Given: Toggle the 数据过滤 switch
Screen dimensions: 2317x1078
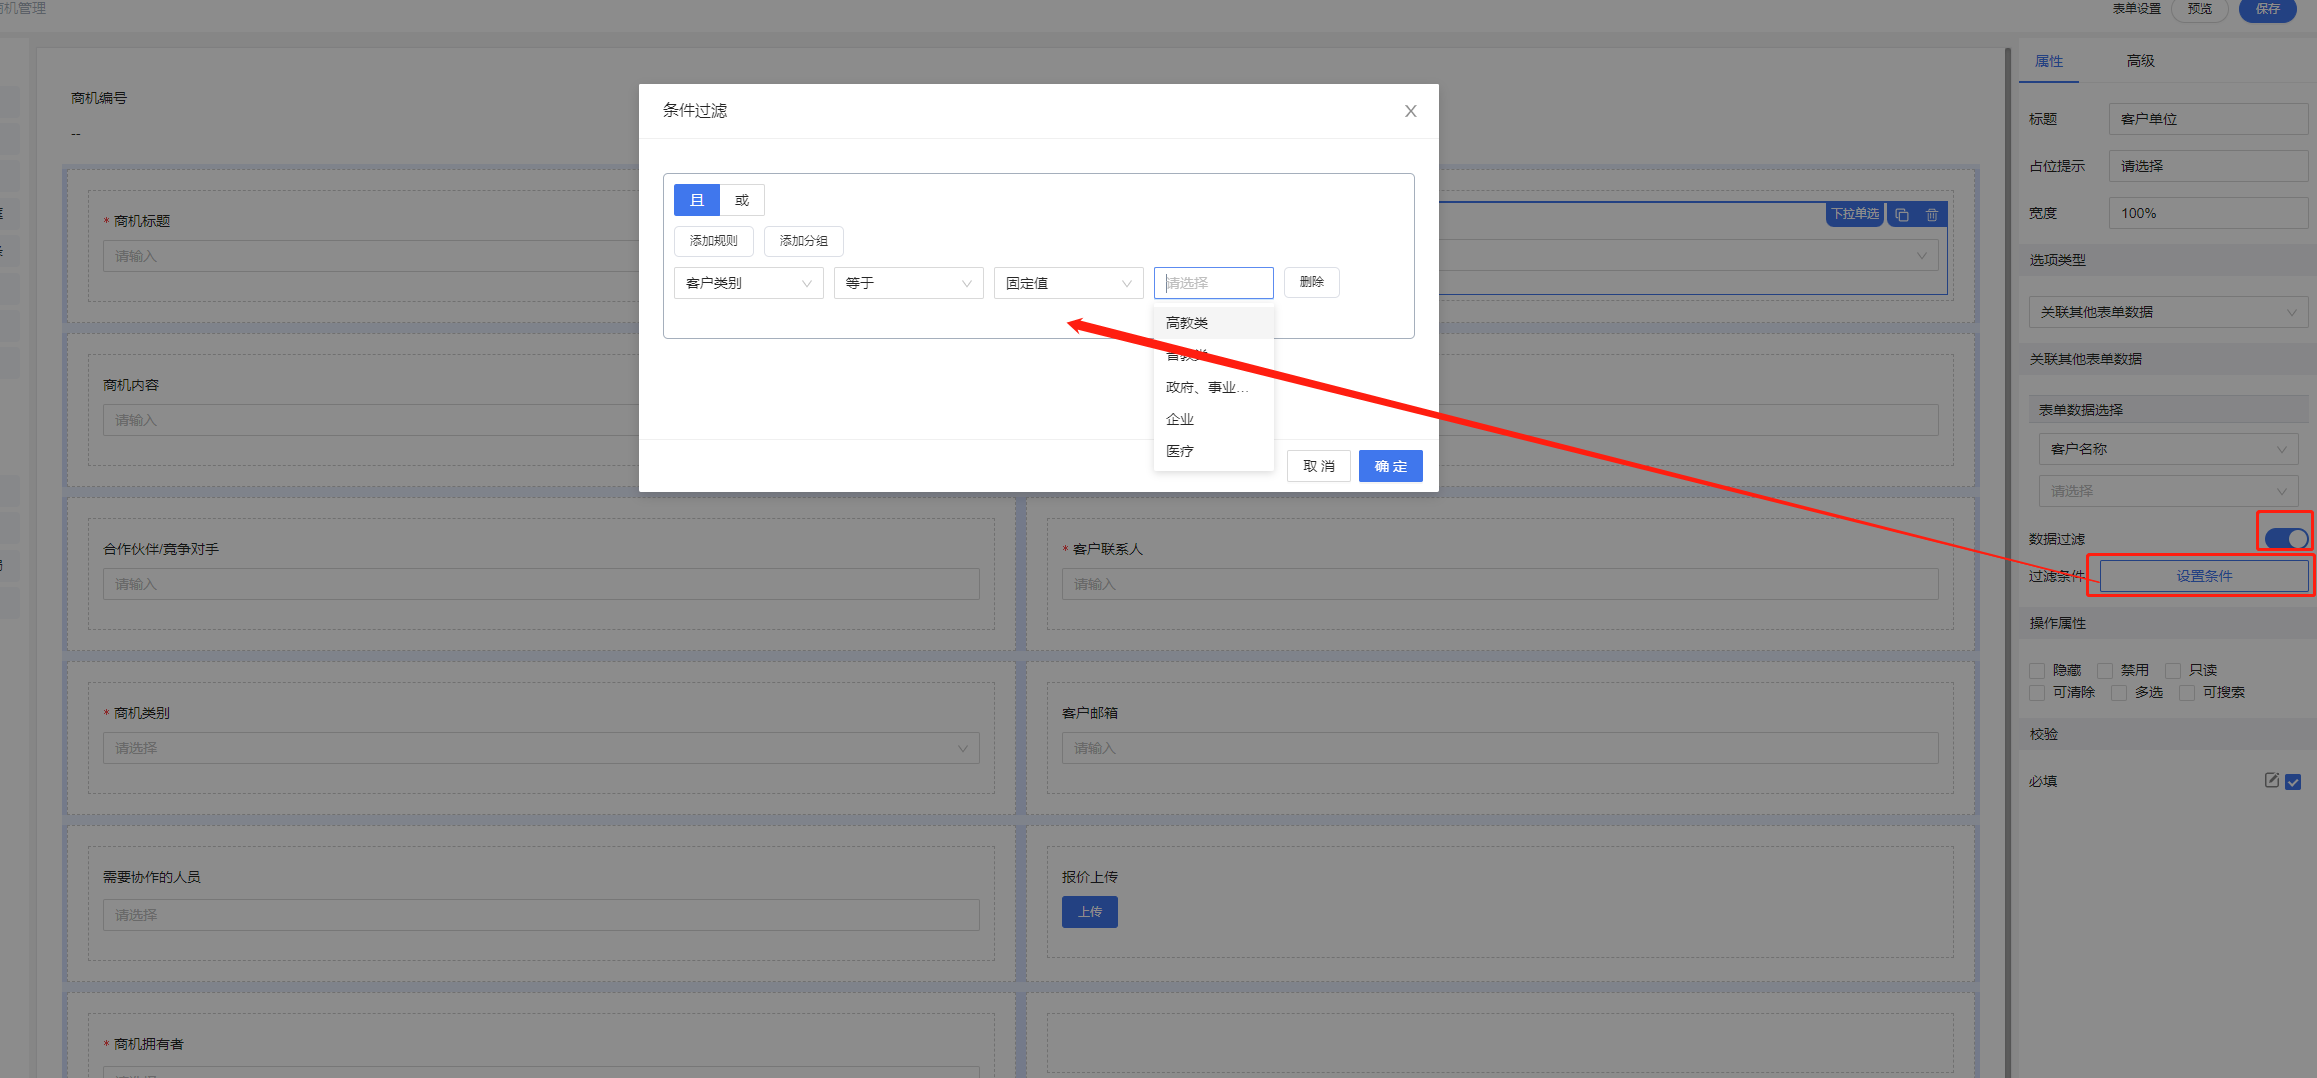Looking at the screenshot, I should (x=2287, y=538).
